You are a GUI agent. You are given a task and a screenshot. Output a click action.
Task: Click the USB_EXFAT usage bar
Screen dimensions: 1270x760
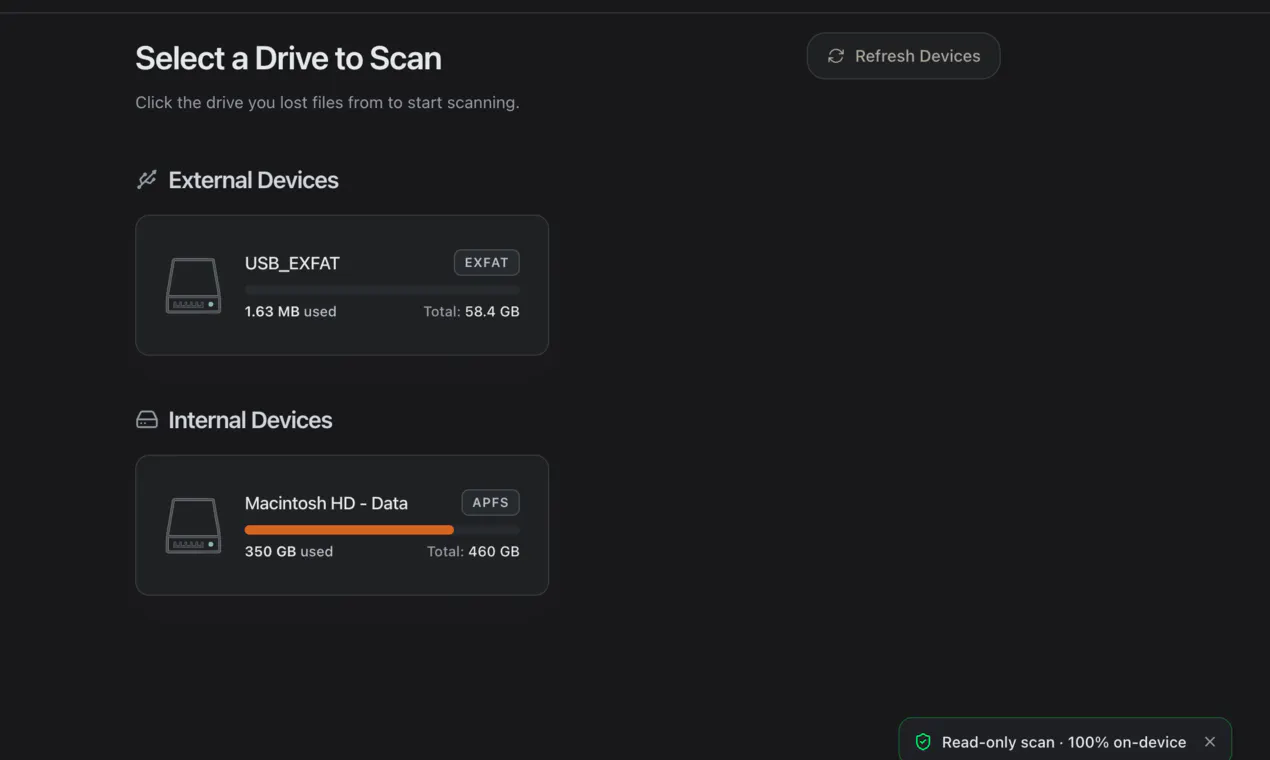click(x=382, y=290)
